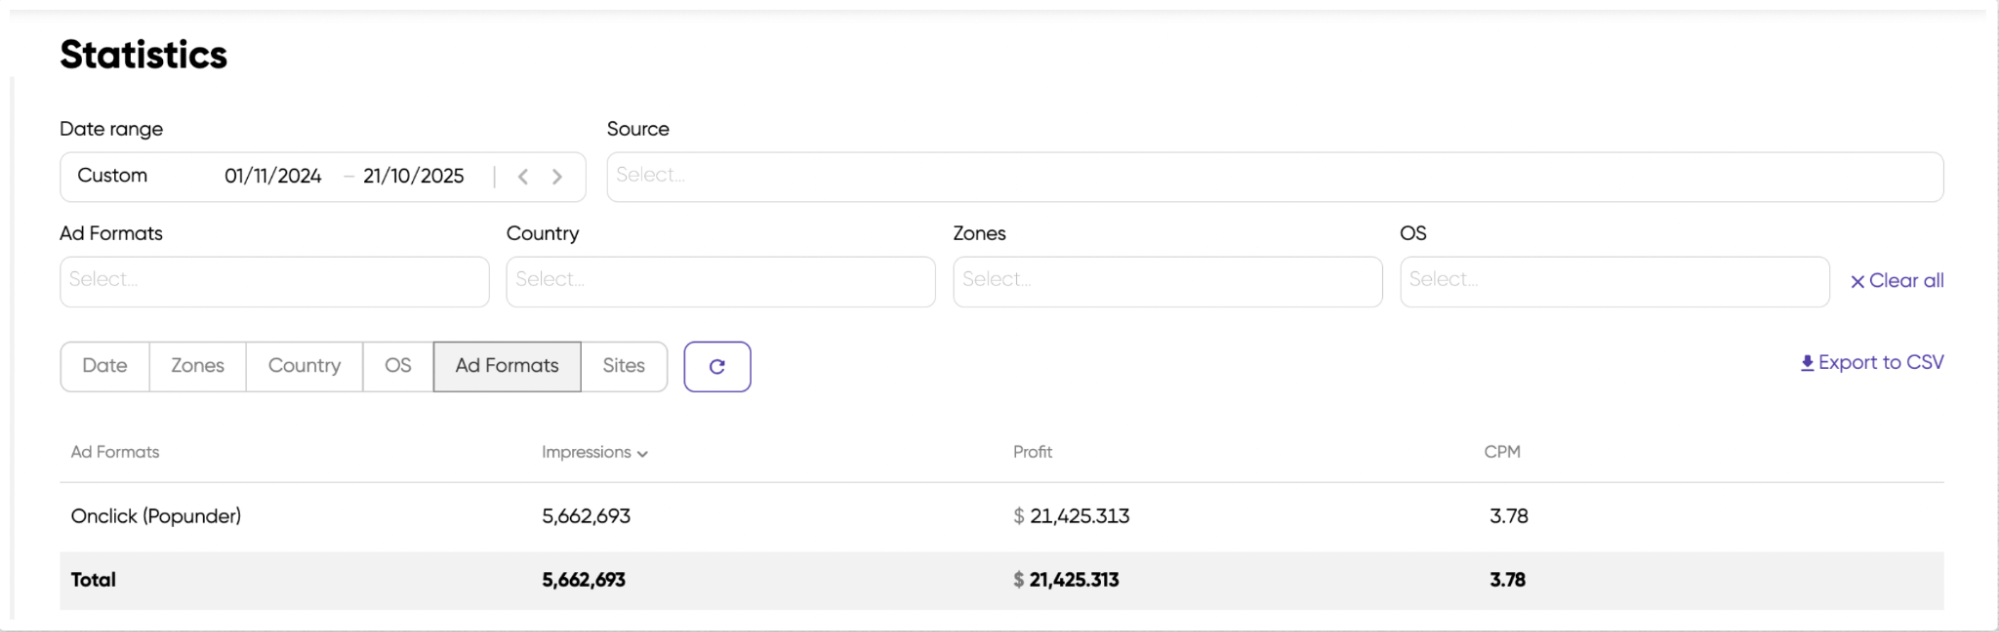Open the Ad Formats filter dropdown
Viewport: 1999px width, 632px height.
coord(274,281)
